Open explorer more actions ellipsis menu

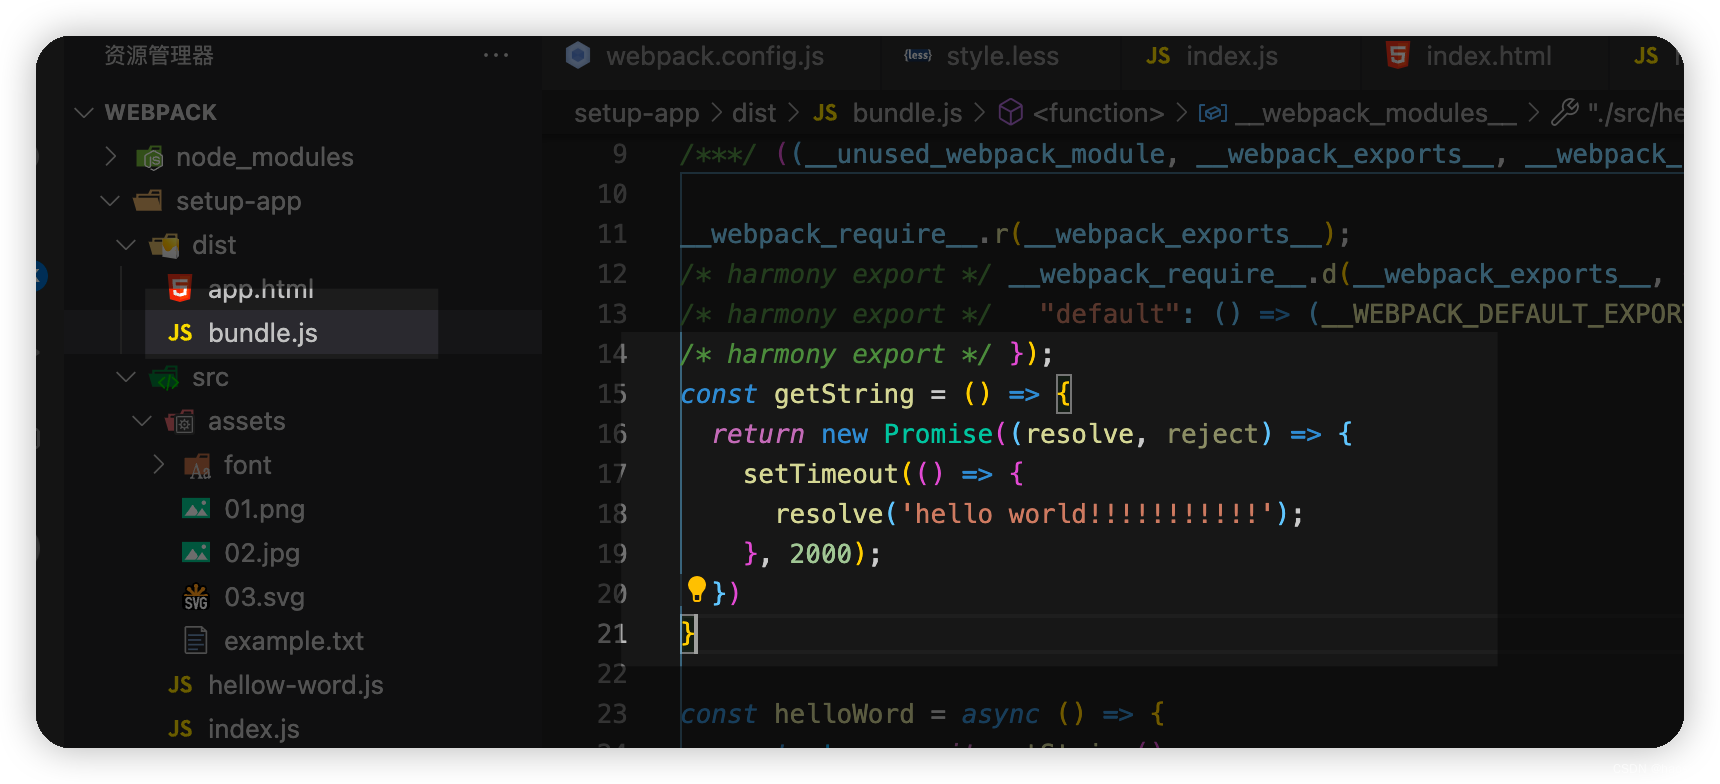(x=496, y=55)
